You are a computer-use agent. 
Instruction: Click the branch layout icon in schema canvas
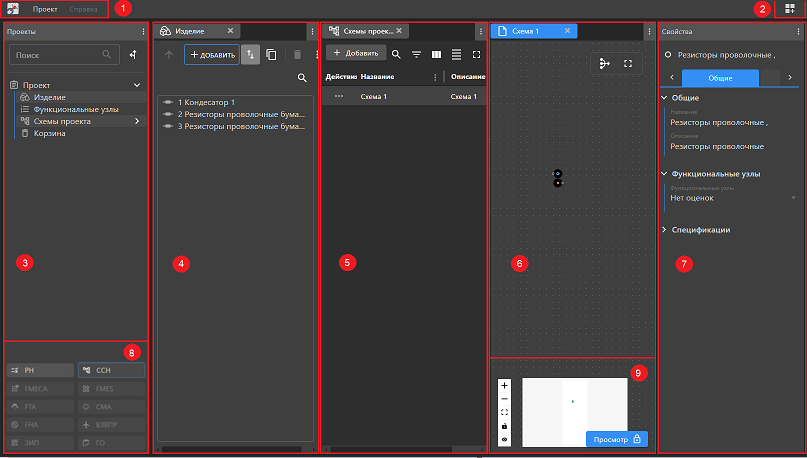[604, 63]
